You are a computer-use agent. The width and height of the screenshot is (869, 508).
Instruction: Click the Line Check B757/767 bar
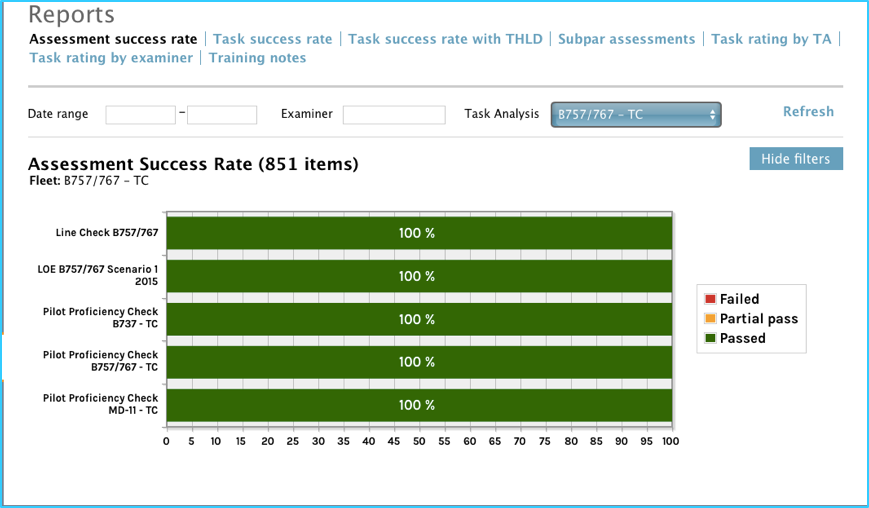[x=419, y=233]
